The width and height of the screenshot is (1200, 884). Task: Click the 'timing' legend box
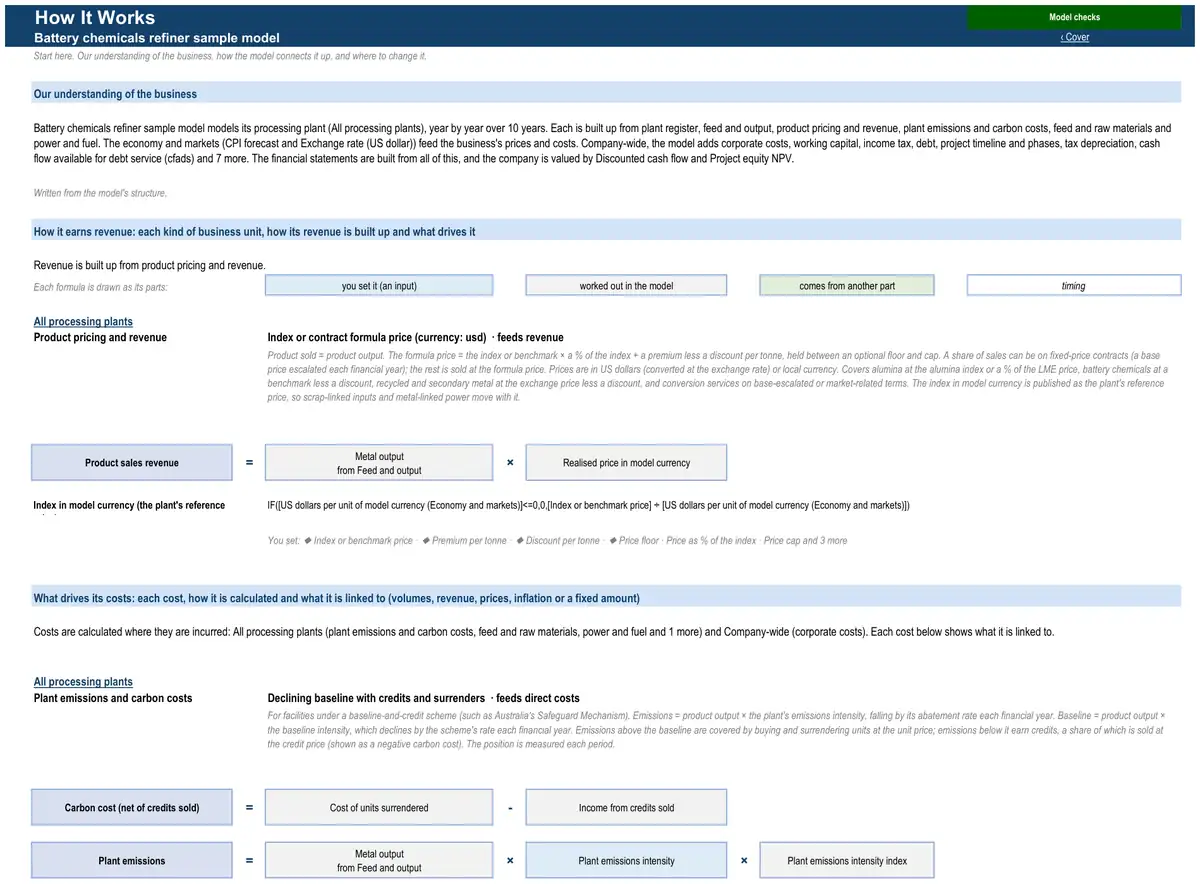point(1074,286)
